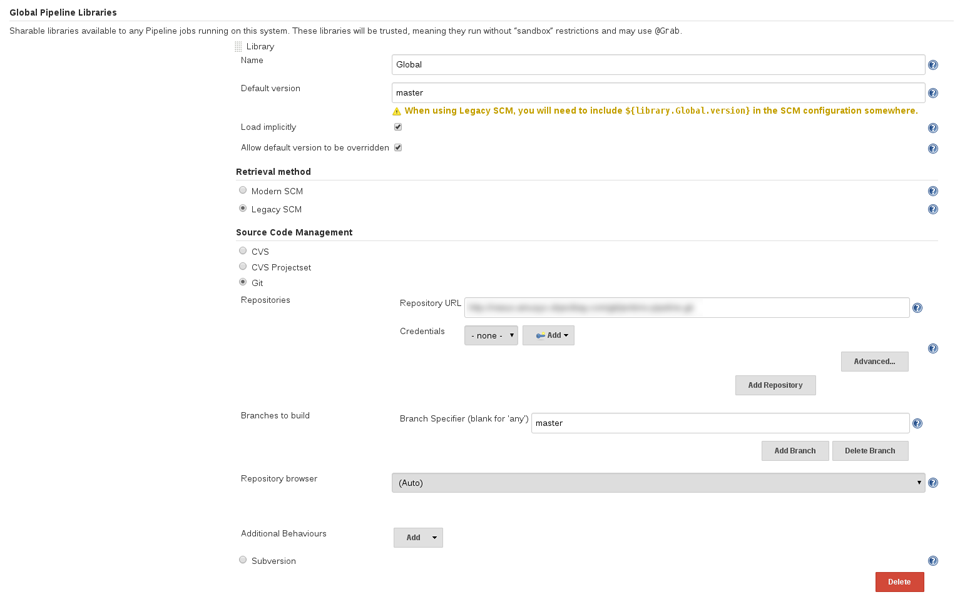
Task: Open help for Modern SCM option
Action: tap(932, 191)
